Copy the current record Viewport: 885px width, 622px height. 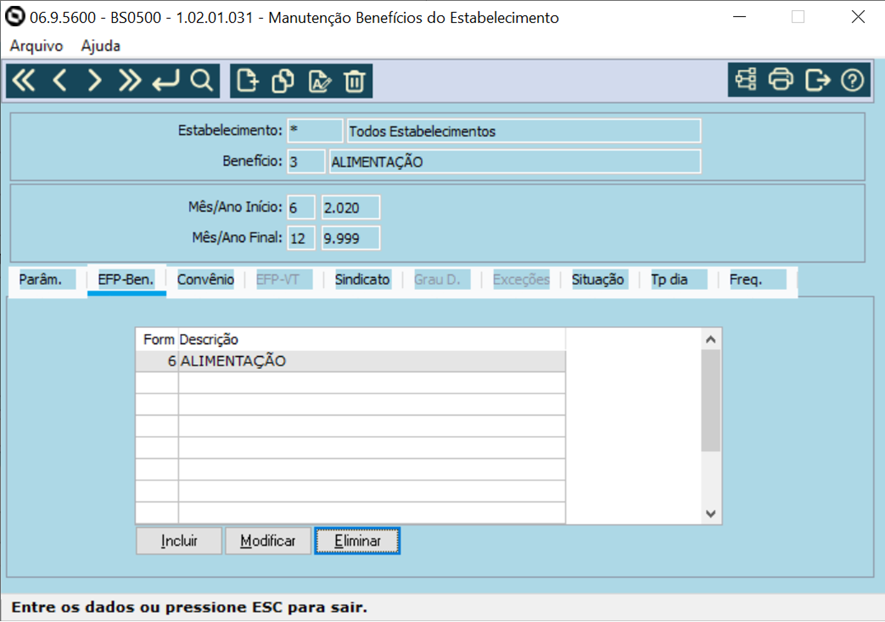(282, 80)
